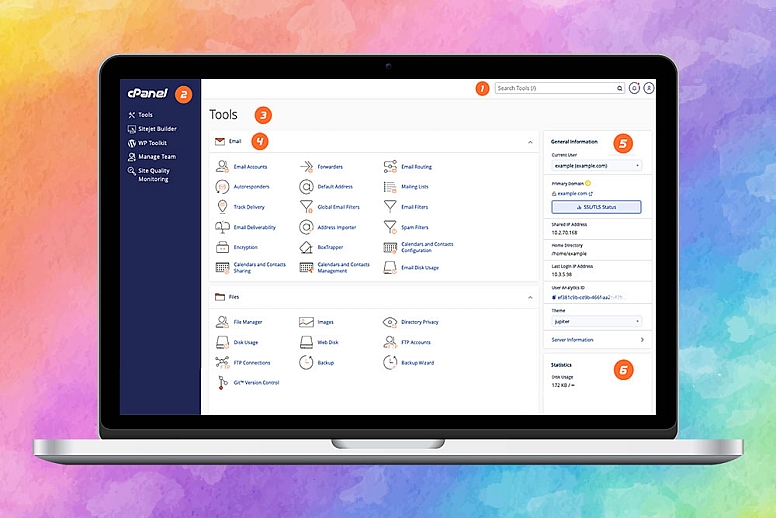This screenshot has width=776, height=518.
Task: Open Calendars and Contacts Configuration icon
Action: pos(390,247)
